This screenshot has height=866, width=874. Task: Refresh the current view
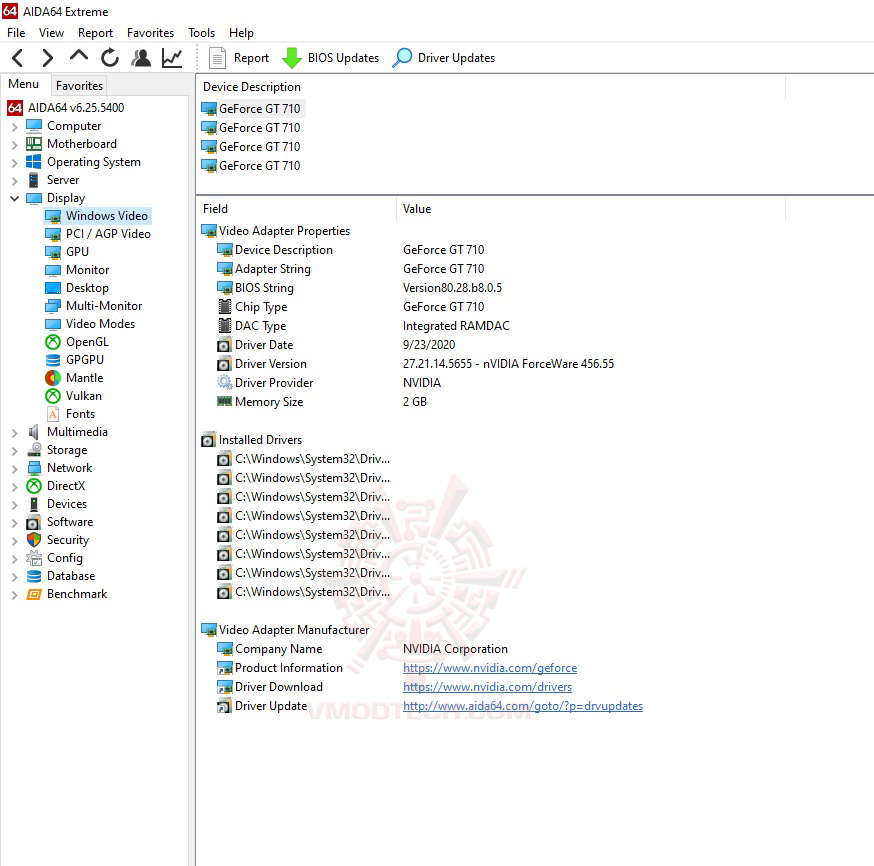(109, 58)
